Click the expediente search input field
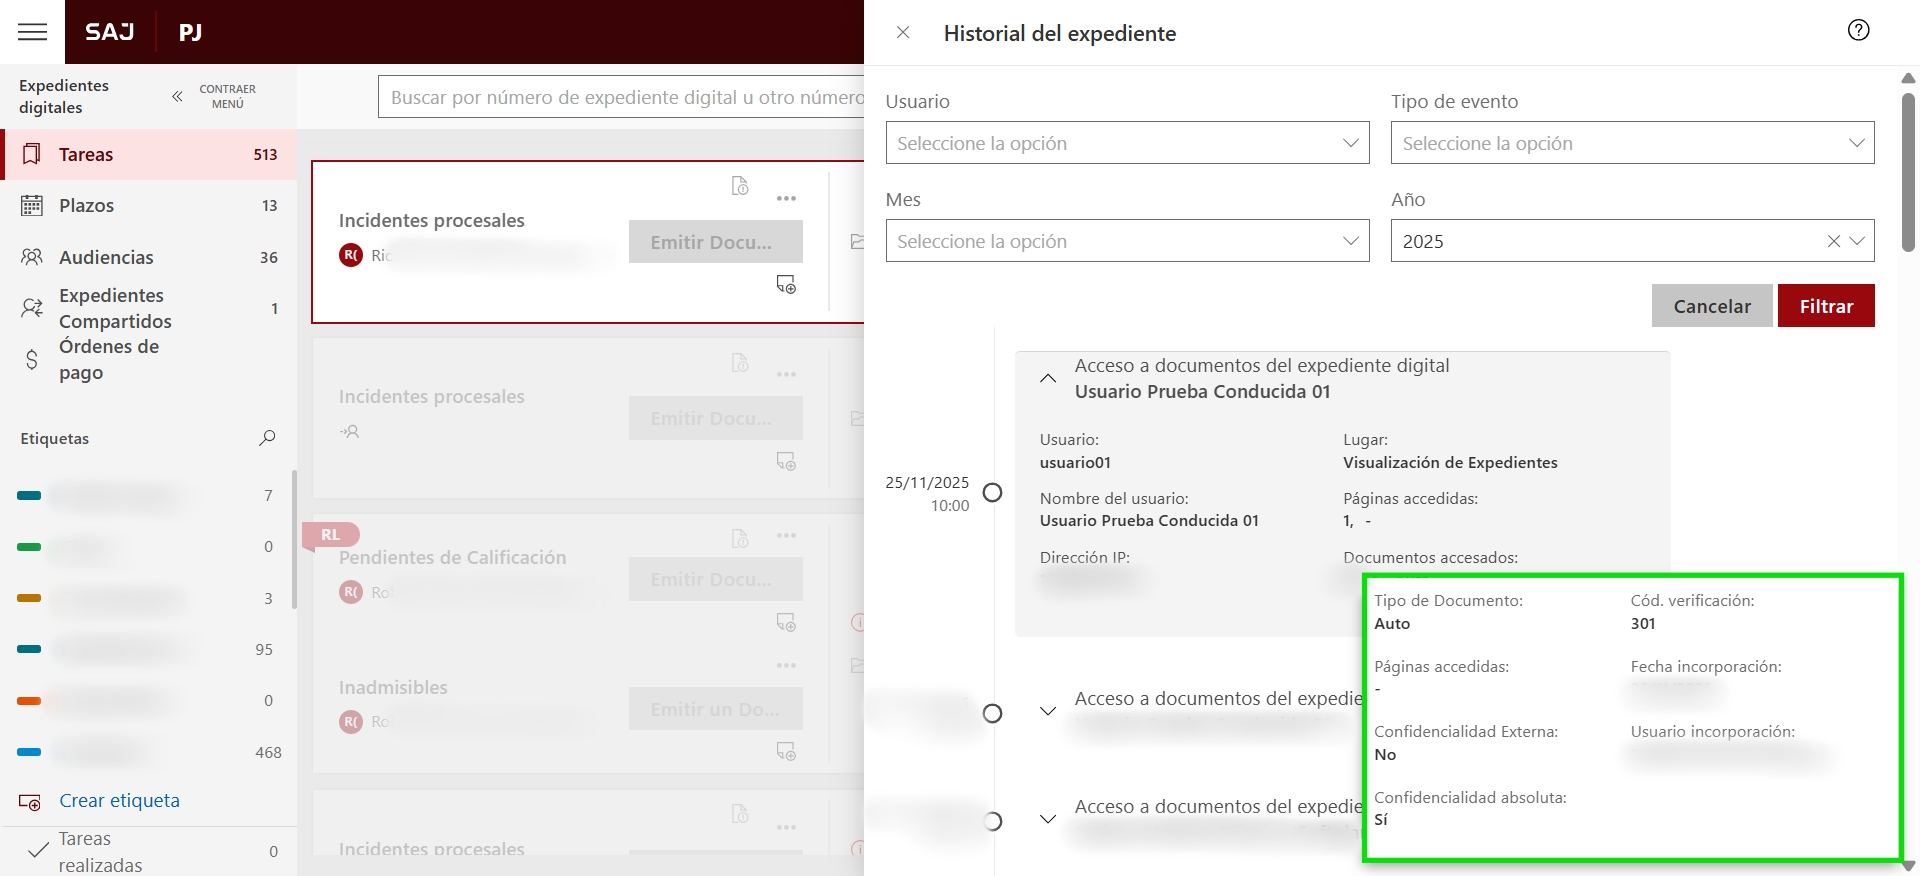1920x876 pixels. pyautogui.click(x=620, y=97)
